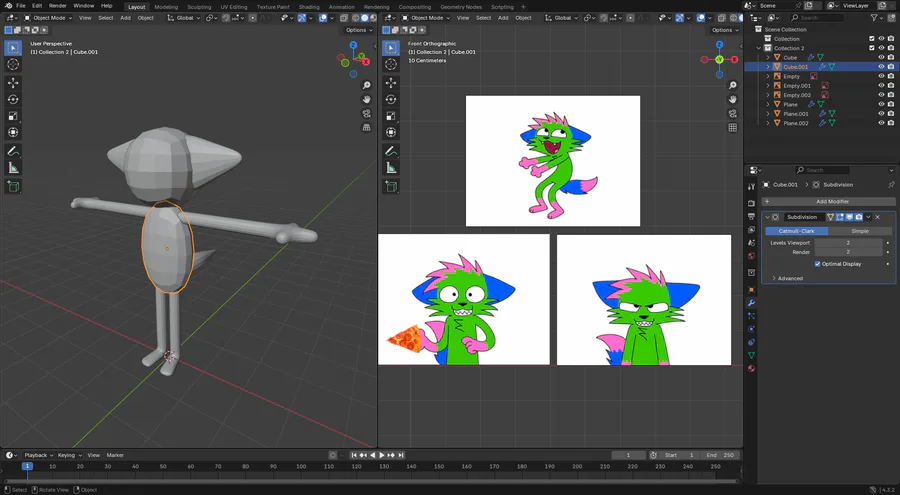Viewport: 900px width, 495px height.
Task: Toggle modifier realtime viewport display icon
Action: click(x=849, y=217)
